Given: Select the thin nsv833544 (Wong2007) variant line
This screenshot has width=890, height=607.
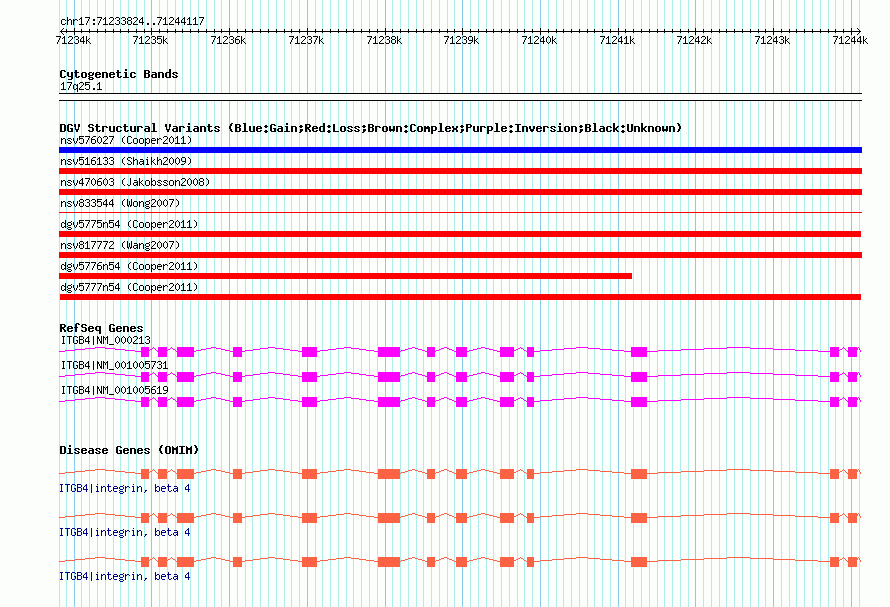Looking at the screenshot, I should [460, 212].
